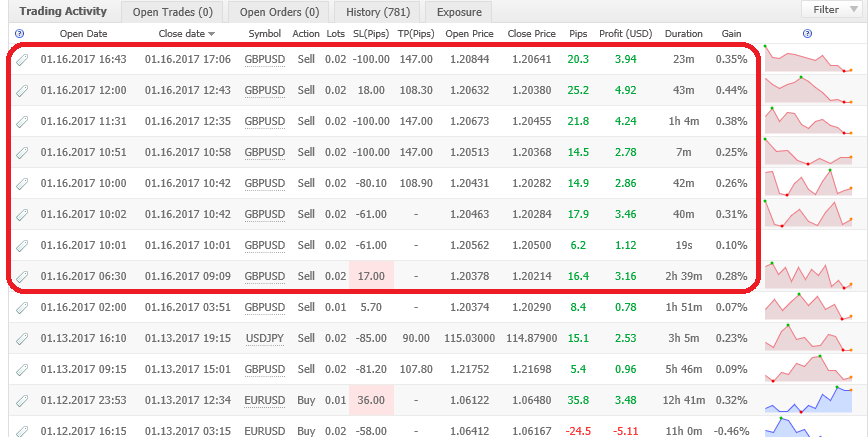Image resolution: width=868 pixels, height=437 pixels.
Task: Switch to the Open Trades (0) tab
Action: click(x=171, y=12)
